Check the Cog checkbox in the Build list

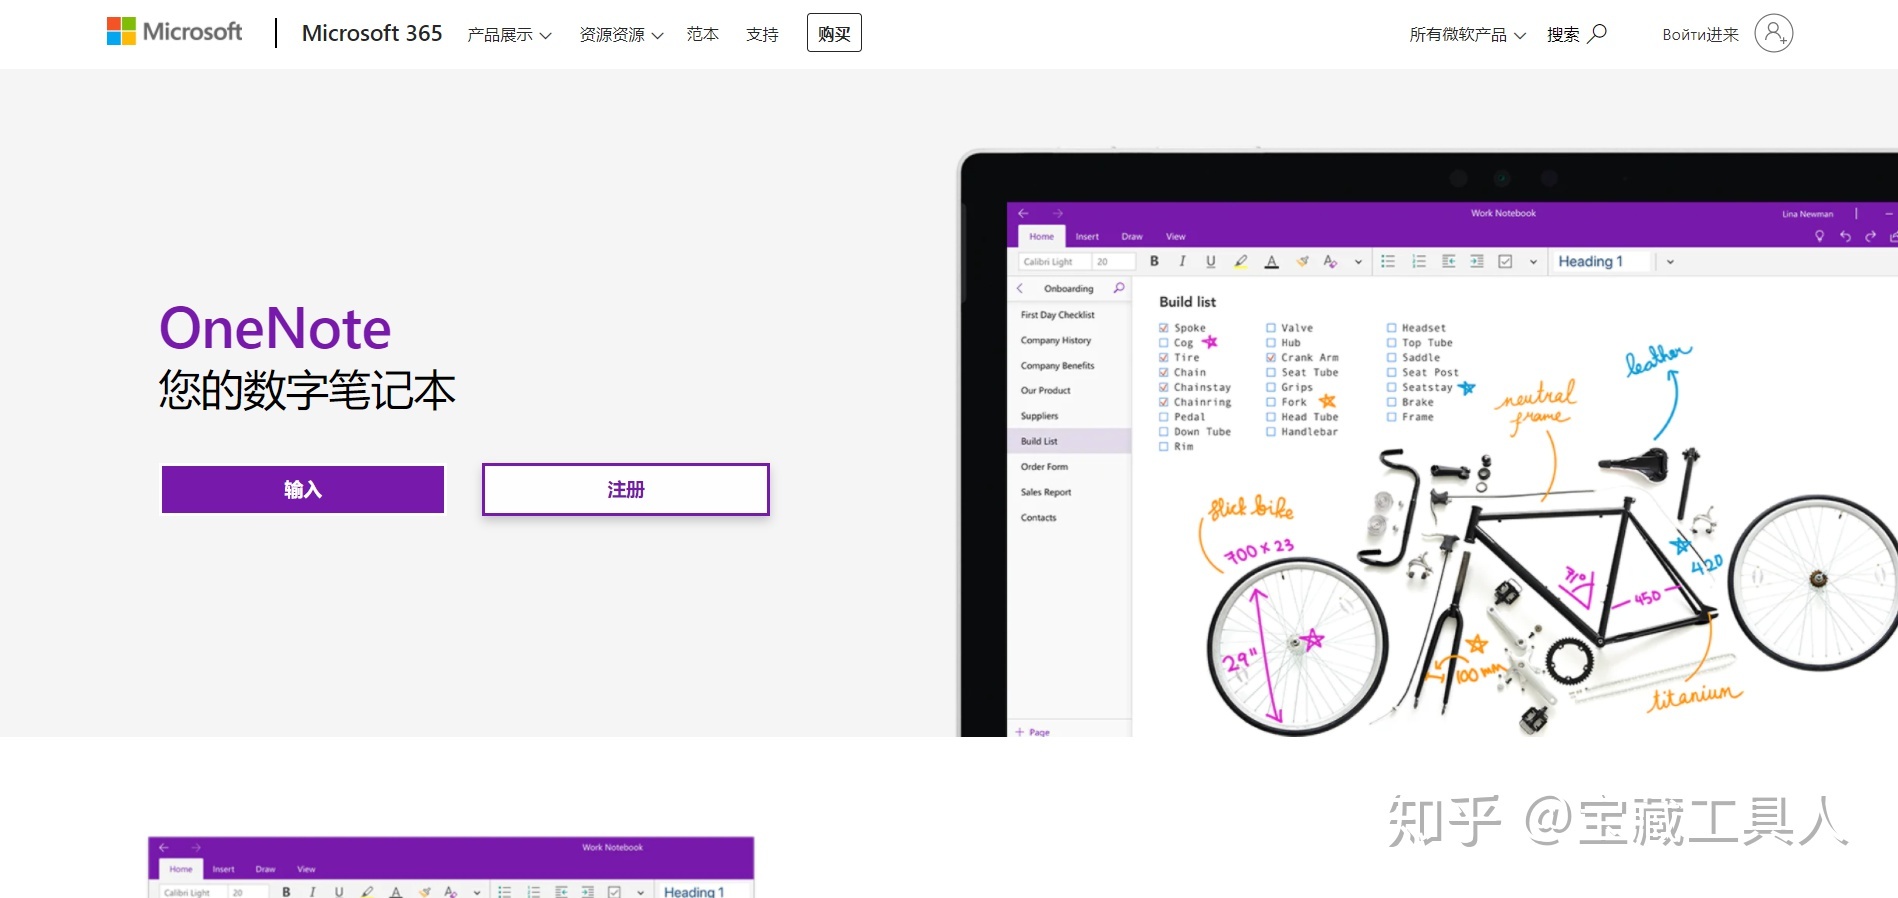1164,343
